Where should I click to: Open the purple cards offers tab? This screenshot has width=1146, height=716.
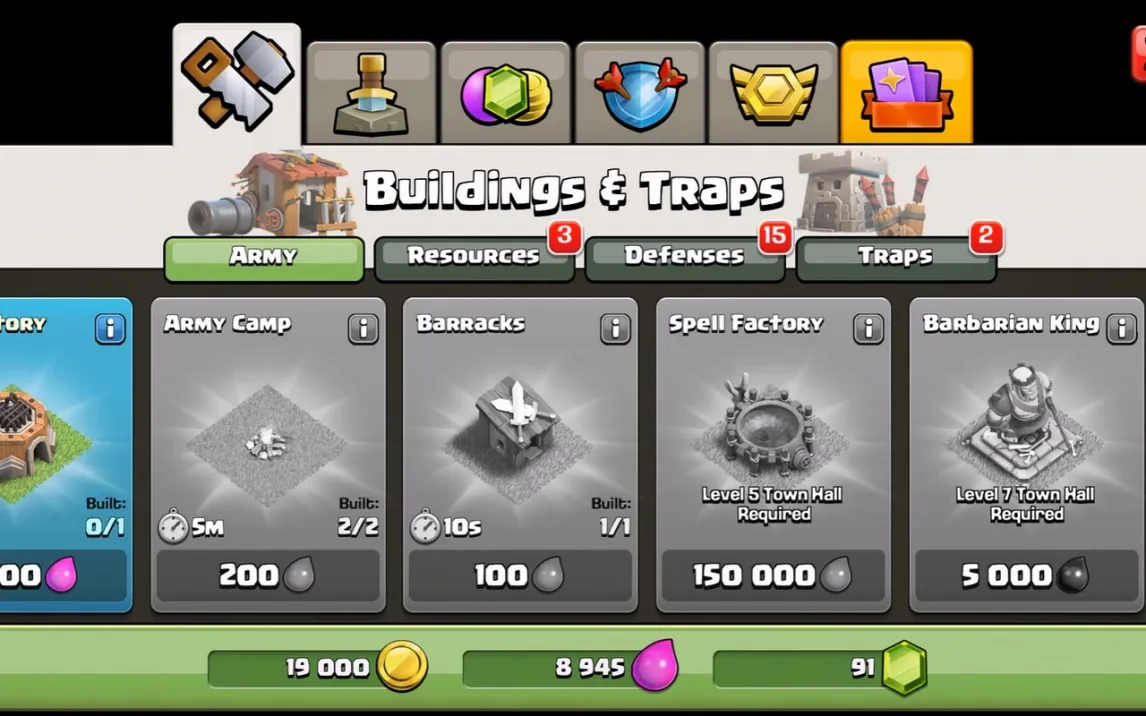[907, 92]
